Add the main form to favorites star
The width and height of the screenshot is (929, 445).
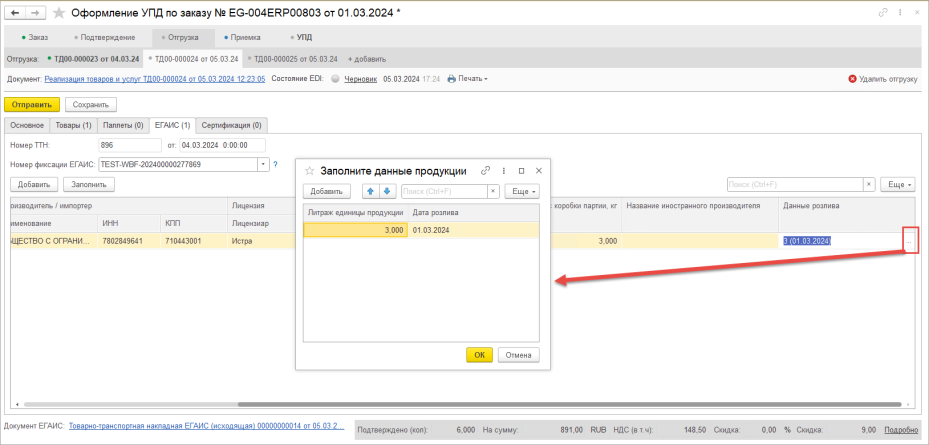pos(59,13)
